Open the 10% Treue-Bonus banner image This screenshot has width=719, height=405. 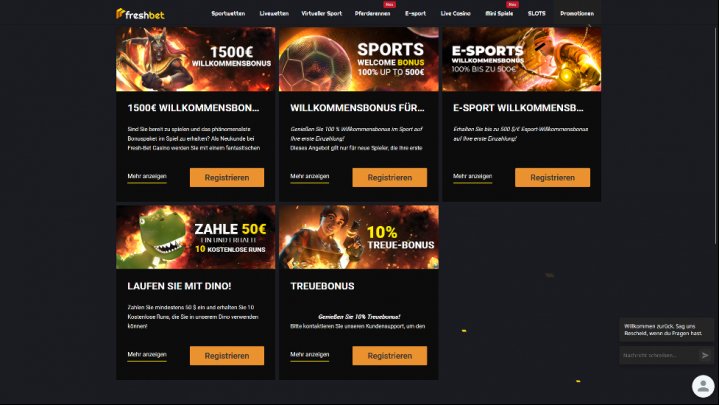point(359,237)
